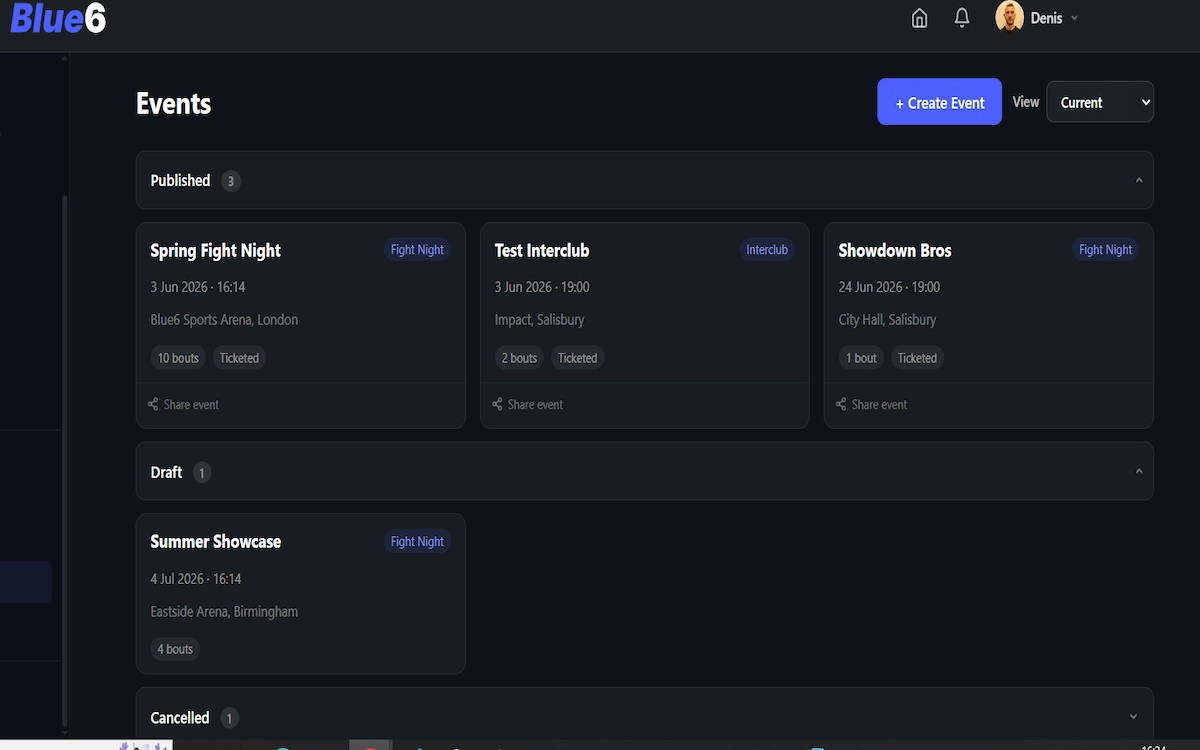Collapse the Draft section chevron
The image size is (1200, 750).
[1138, 471]
